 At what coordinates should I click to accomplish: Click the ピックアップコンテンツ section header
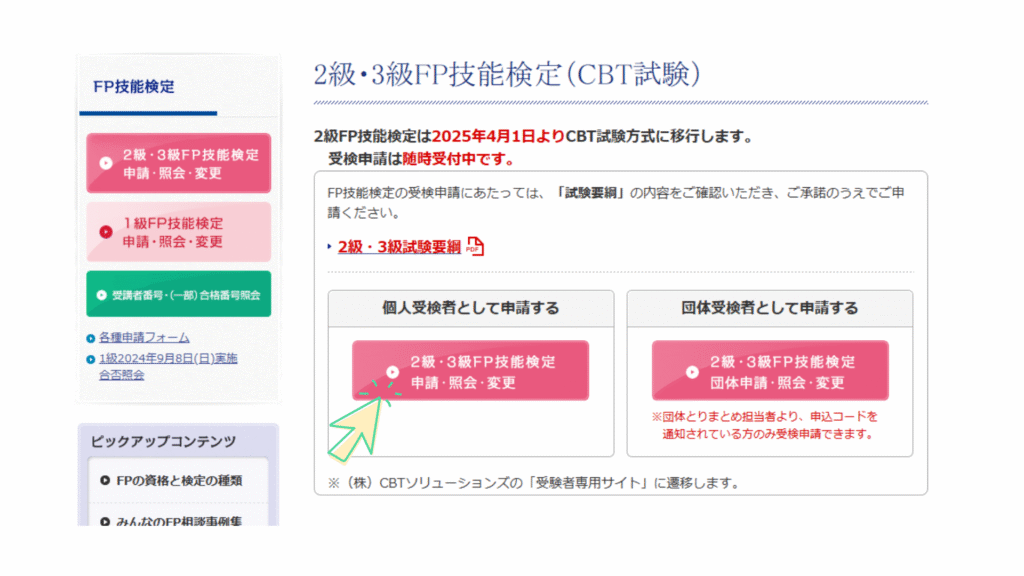pos(163,441)
